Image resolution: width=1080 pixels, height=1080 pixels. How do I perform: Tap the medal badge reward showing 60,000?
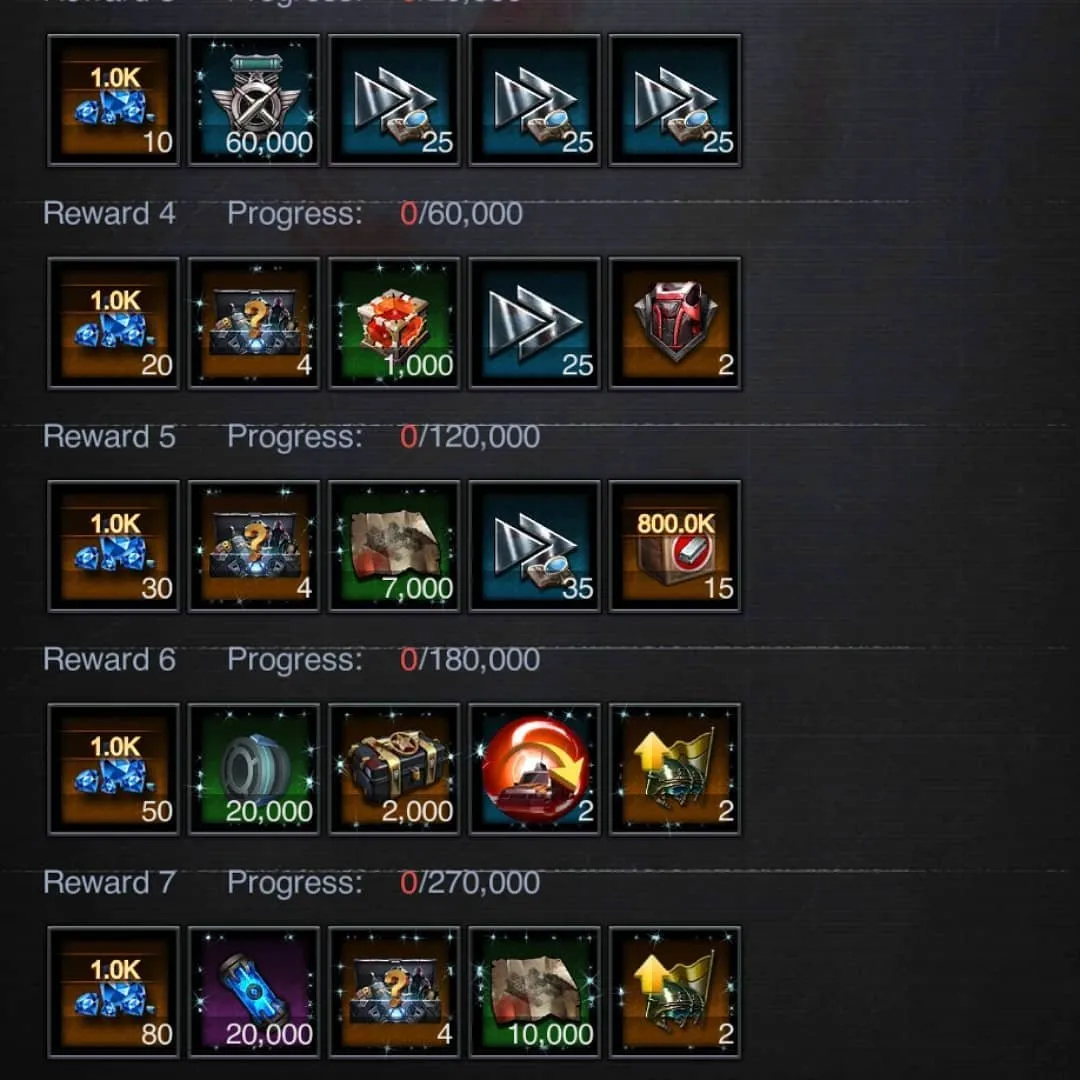[x=253, y=101]
